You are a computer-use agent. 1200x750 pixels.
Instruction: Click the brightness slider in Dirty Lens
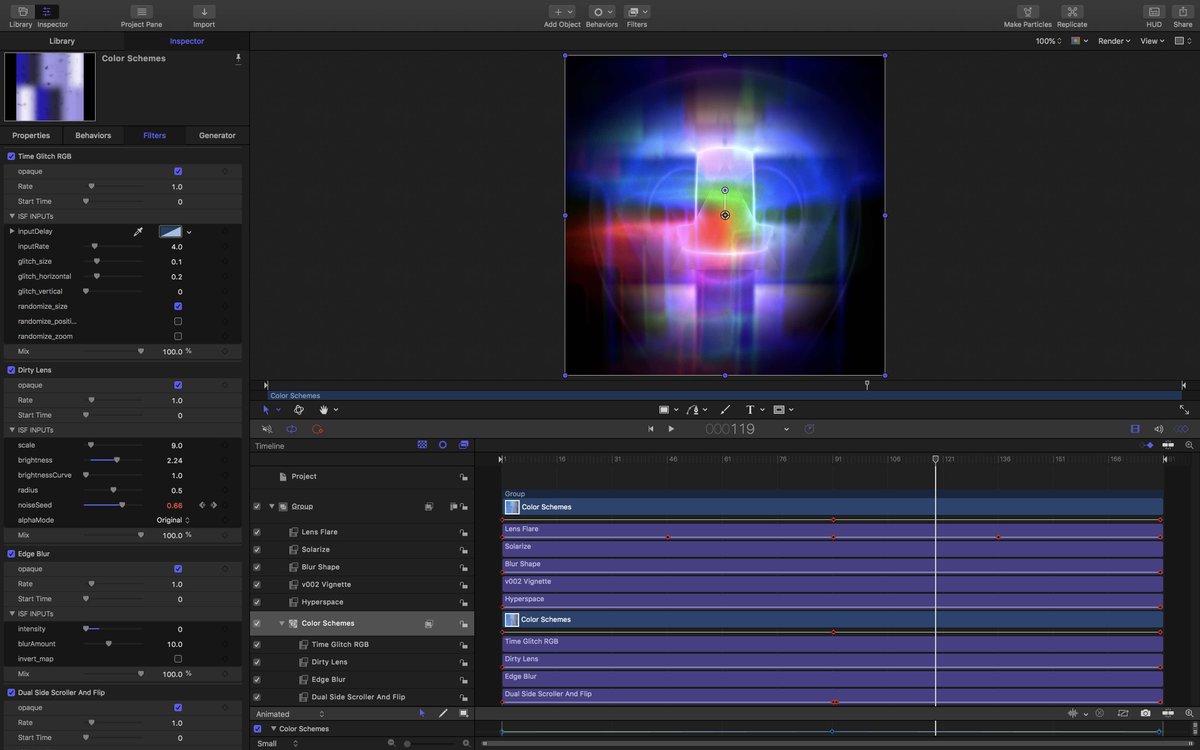pyautogui.click(x=116, y=460)
